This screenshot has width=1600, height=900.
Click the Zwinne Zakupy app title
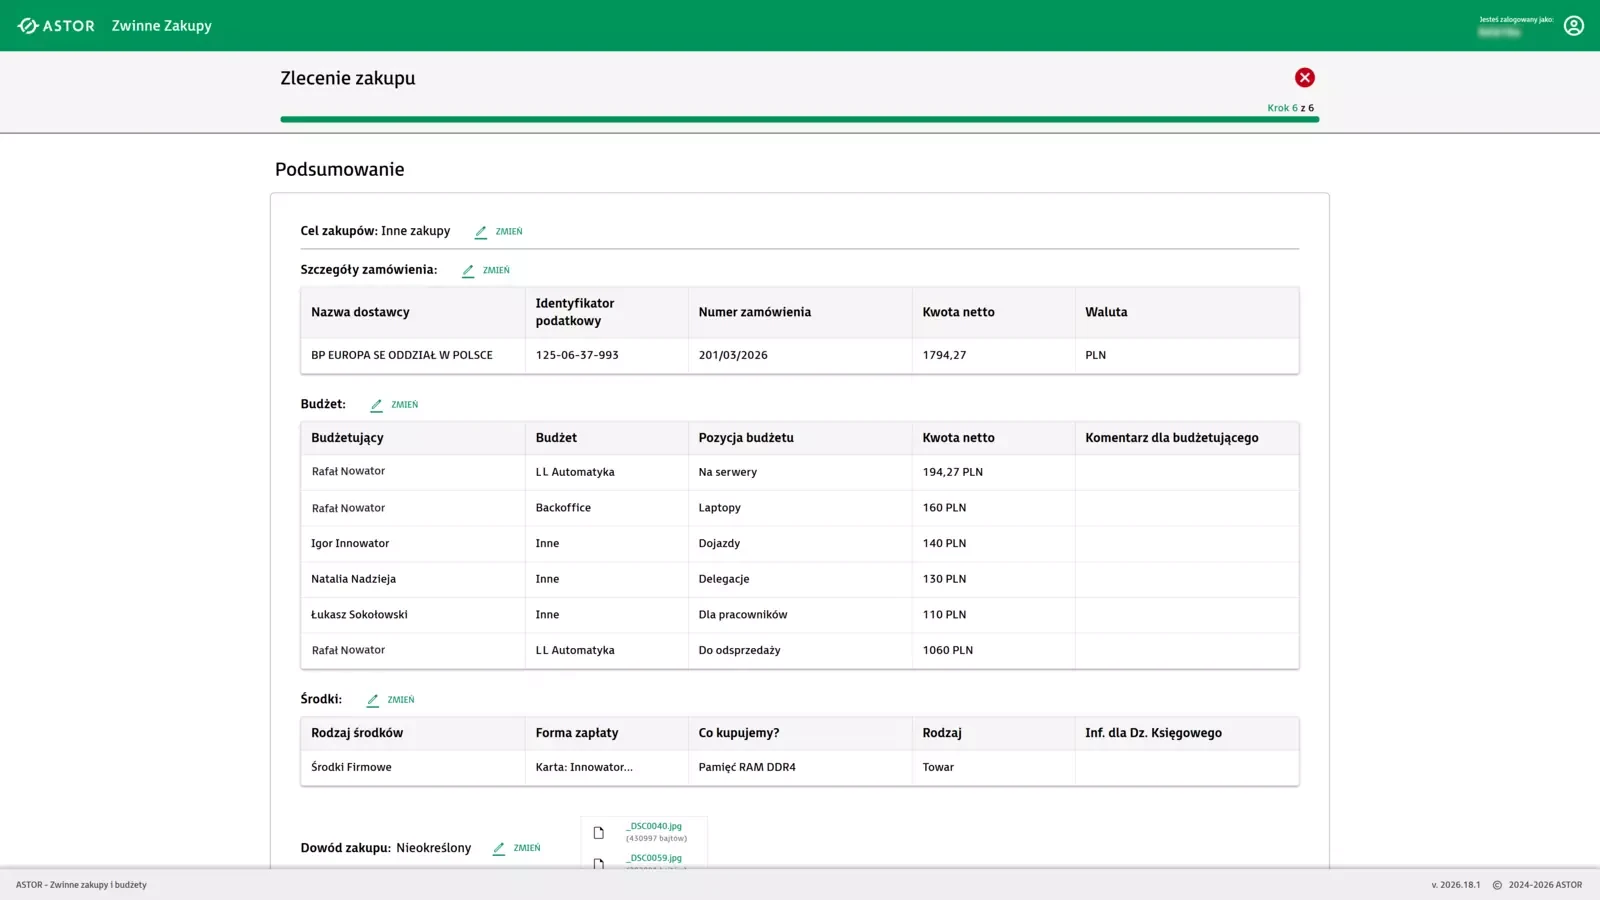[161, 26]
